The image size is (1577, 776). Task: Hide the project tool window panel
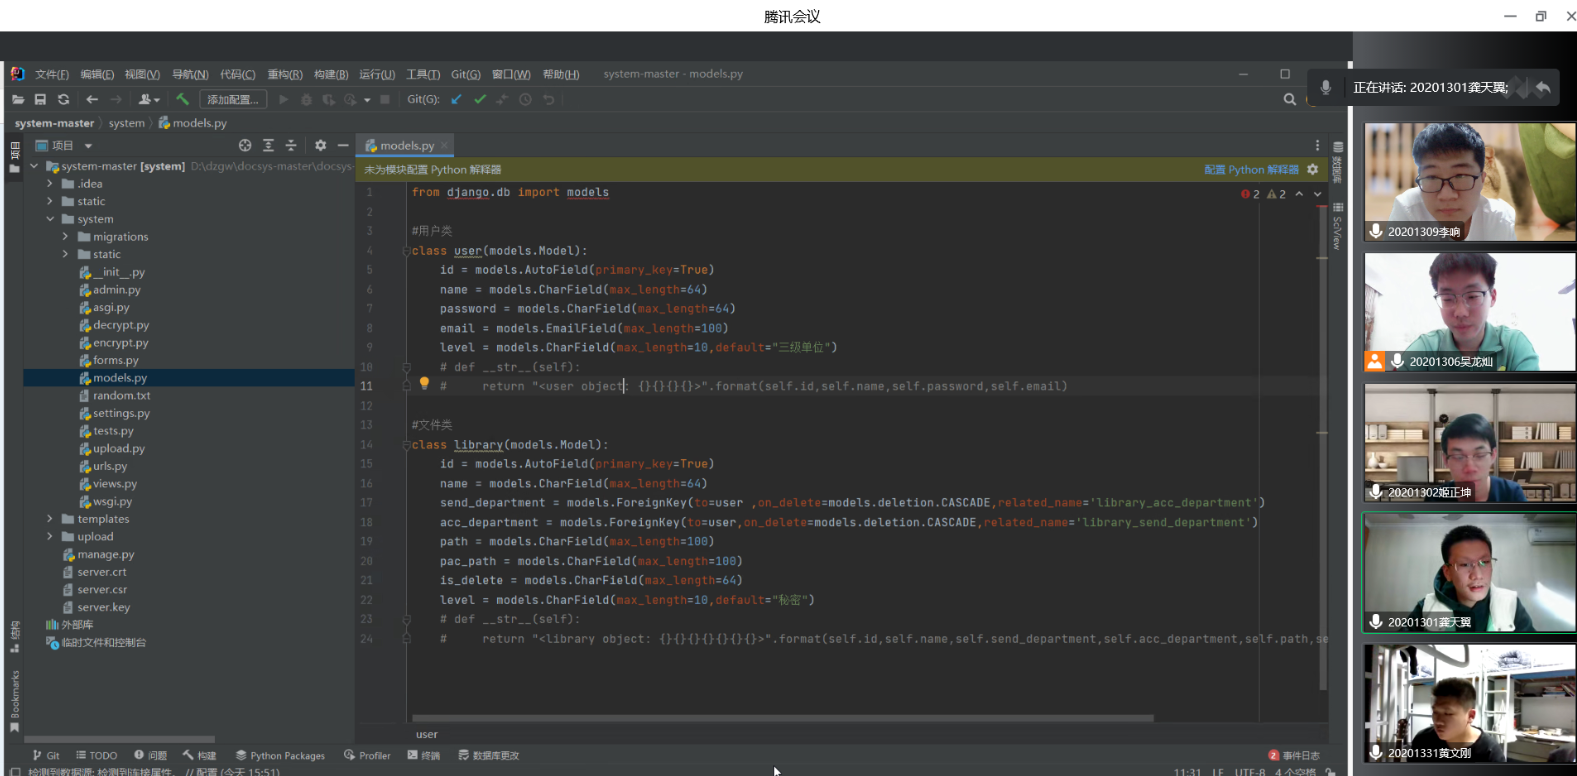[x=343, y=146]
